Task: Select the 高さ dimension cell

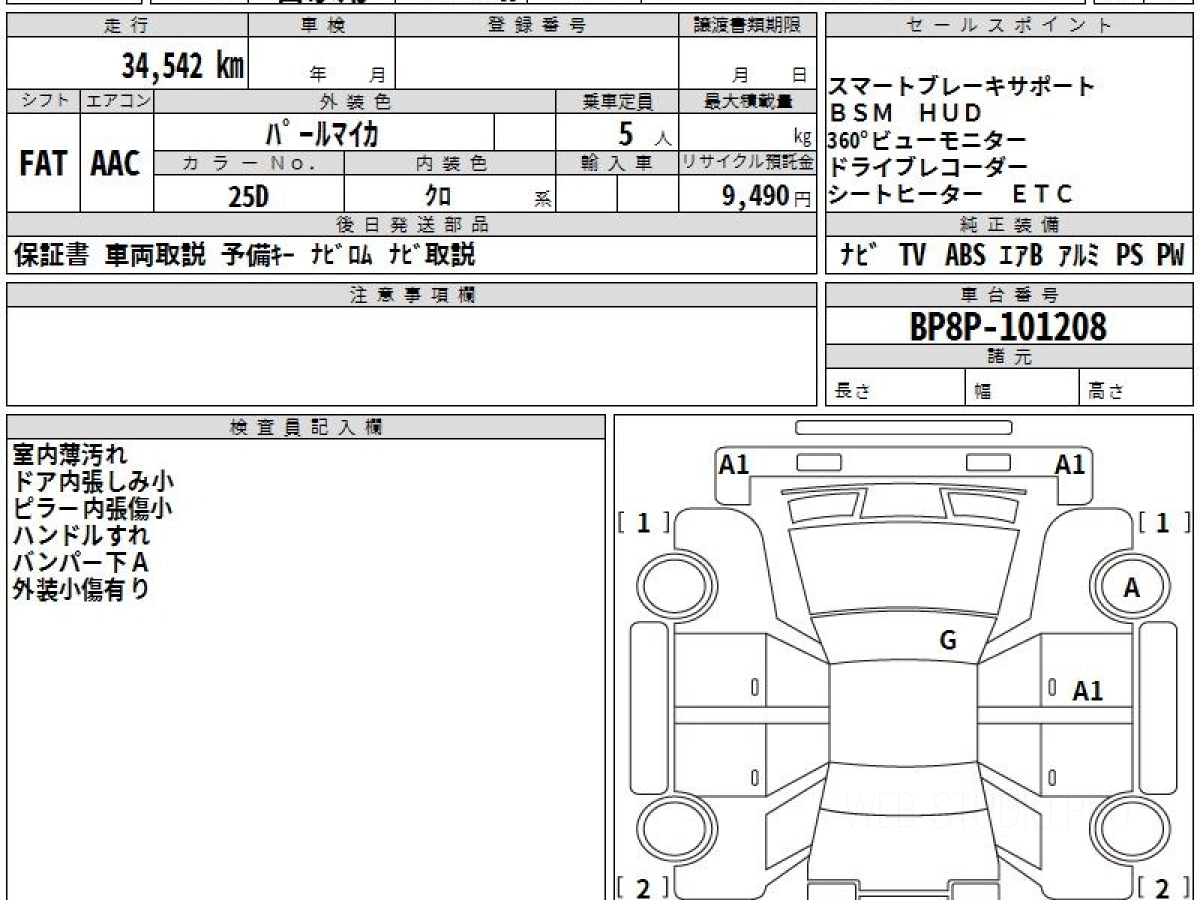Action: point(1137,388)
